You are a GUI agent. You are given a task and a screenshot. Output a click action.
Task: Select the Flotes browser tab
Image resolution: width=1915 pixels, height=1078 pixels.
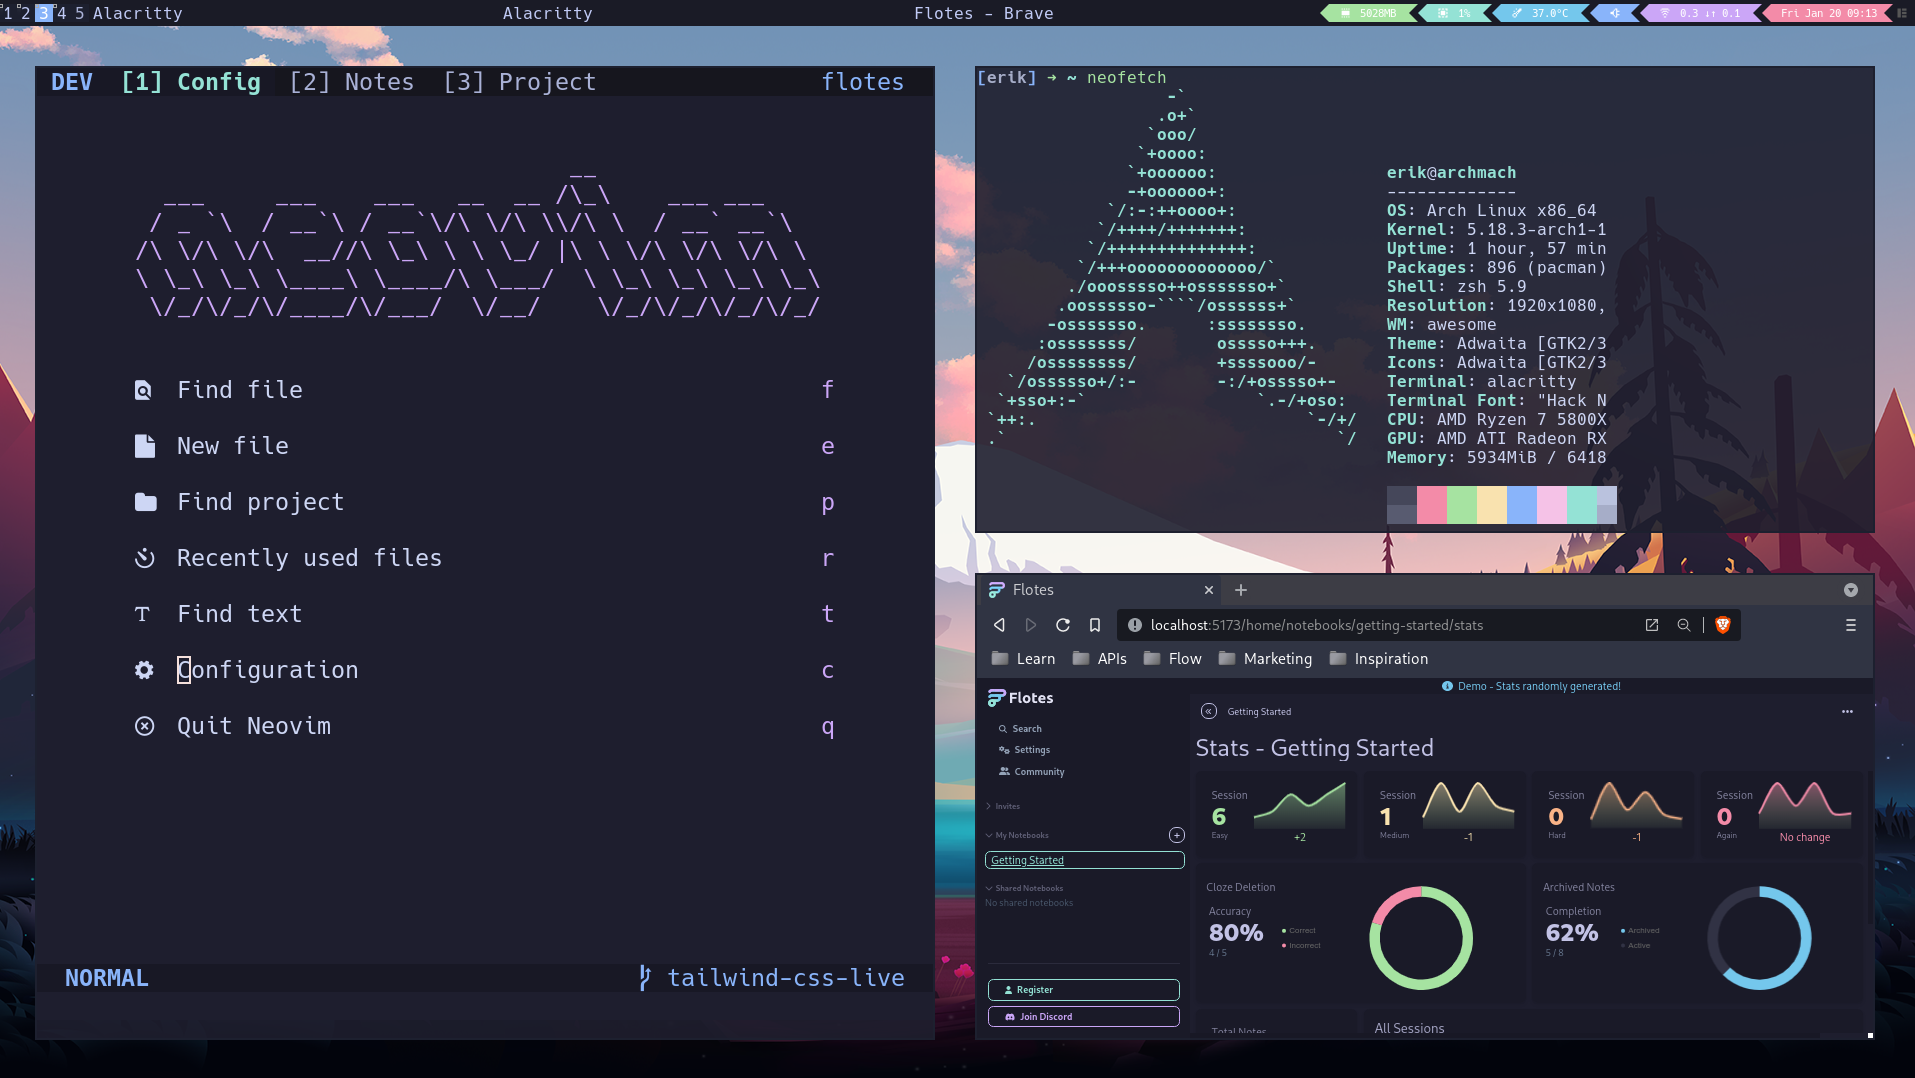[1035, 589]
